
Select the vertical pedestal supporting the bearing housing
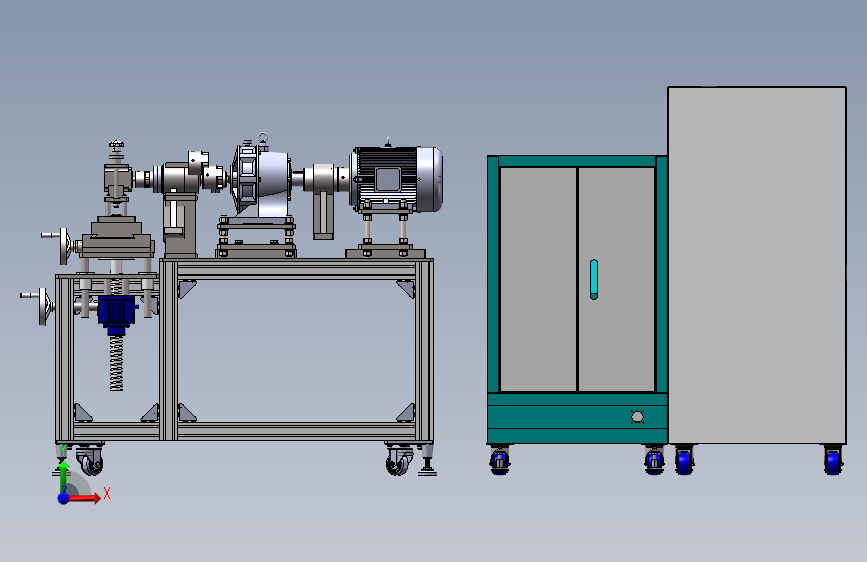pyautogui.click(x=180, y=226)
